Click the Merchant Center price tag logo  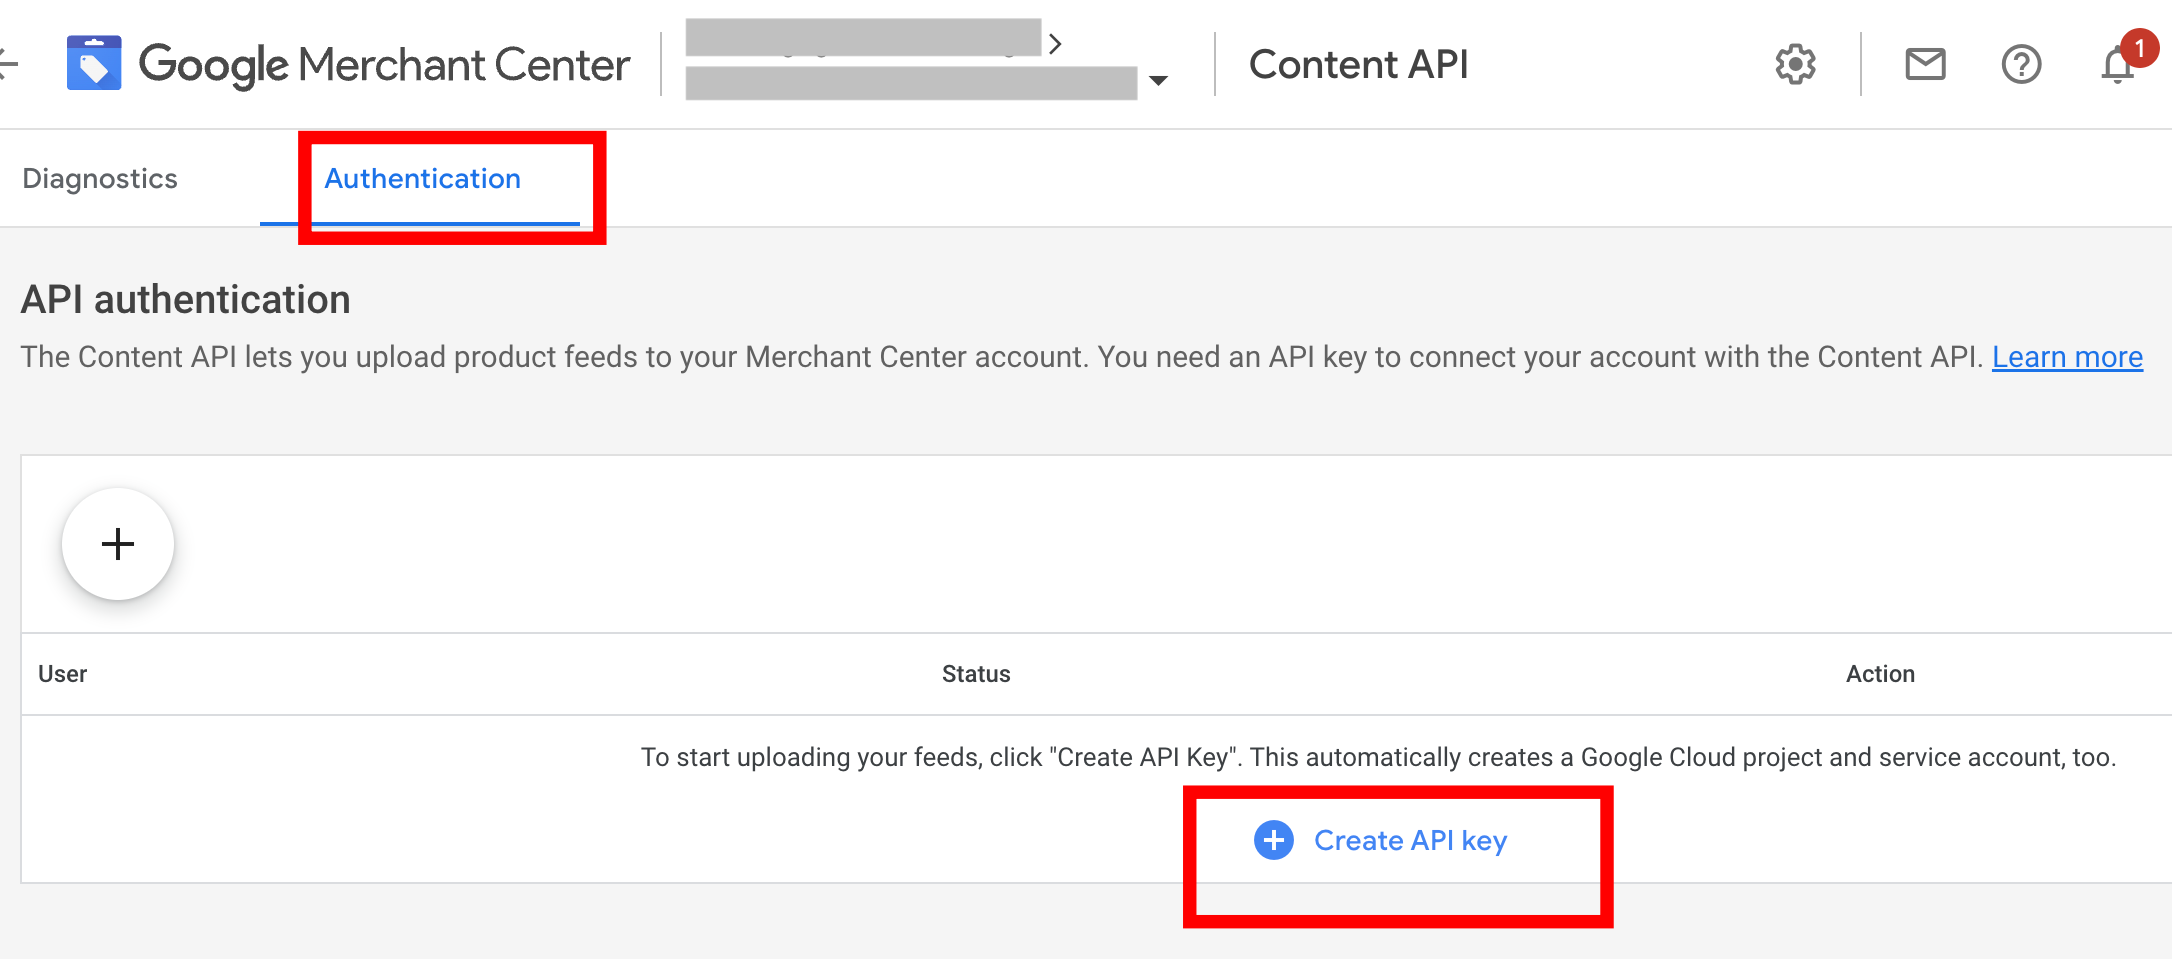[94, 64]
